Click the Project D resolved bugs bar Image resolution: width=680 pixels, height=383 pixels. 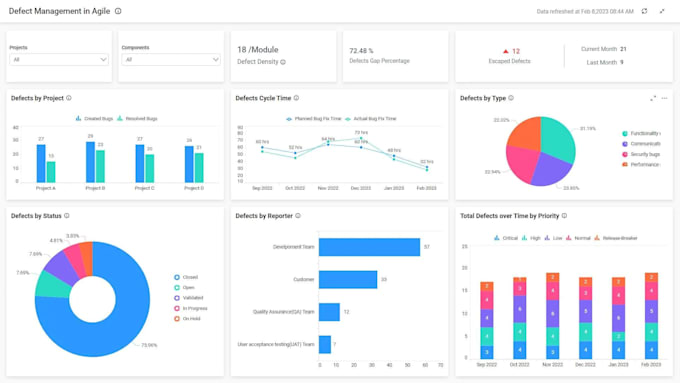click(x=199, y=167)
